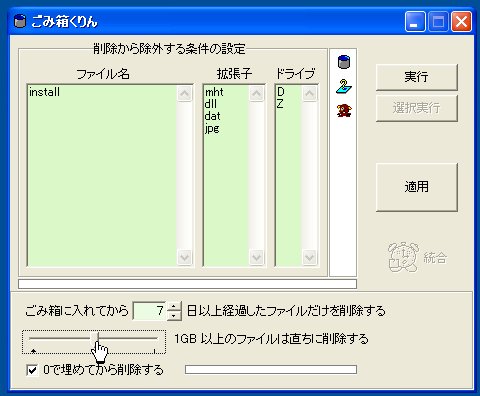The width and height of the screenshot is (480, 396).
Task: Minimize the ごみ箱くりん window
Action: click(x=415, y=21)
